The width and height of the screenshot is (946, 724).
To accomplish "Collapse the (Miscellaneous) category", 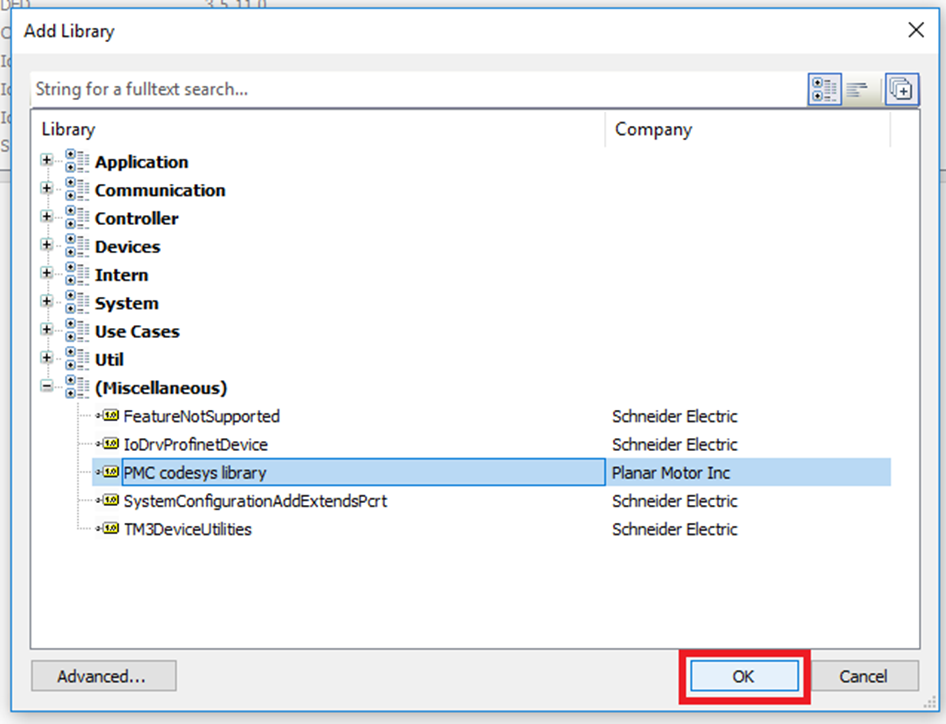I will click(47, 387).
